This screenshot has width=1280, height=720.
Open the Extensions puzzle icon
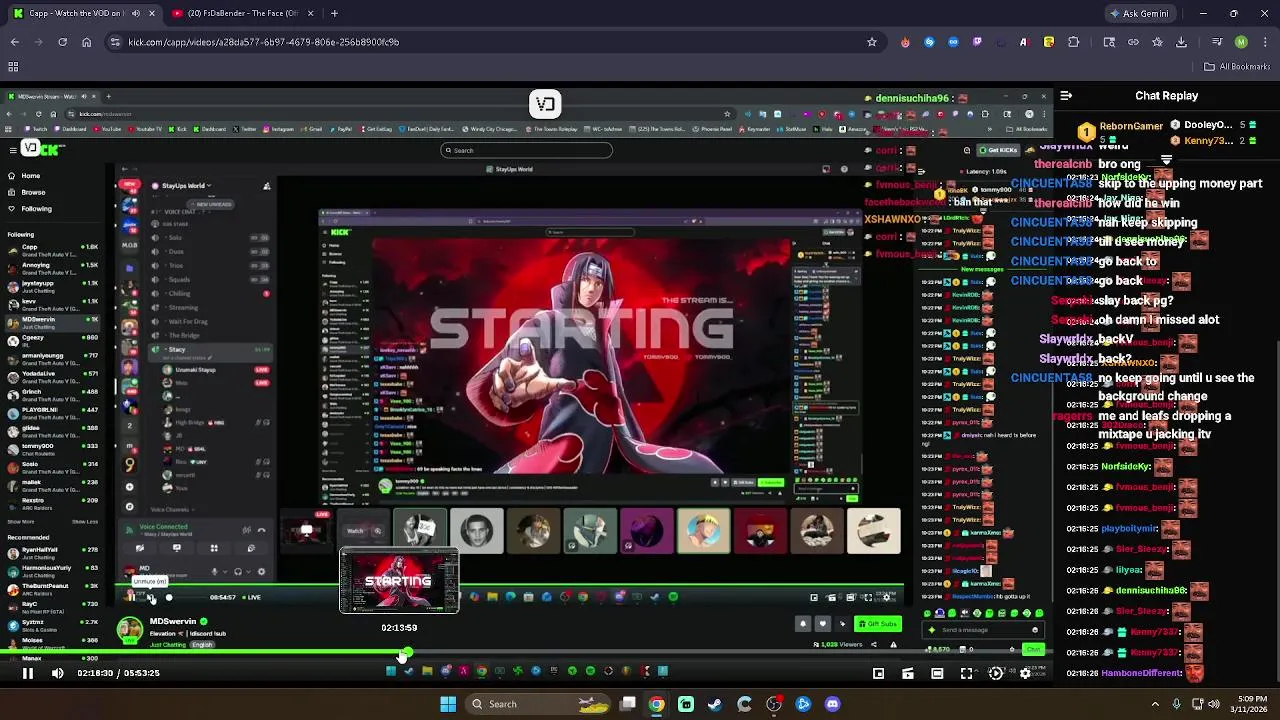click(1073, 42)
